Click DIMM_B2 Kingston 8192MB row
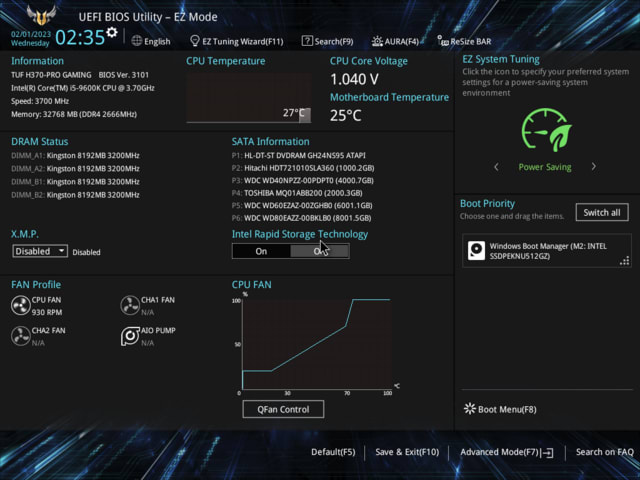 coord(76,195)
